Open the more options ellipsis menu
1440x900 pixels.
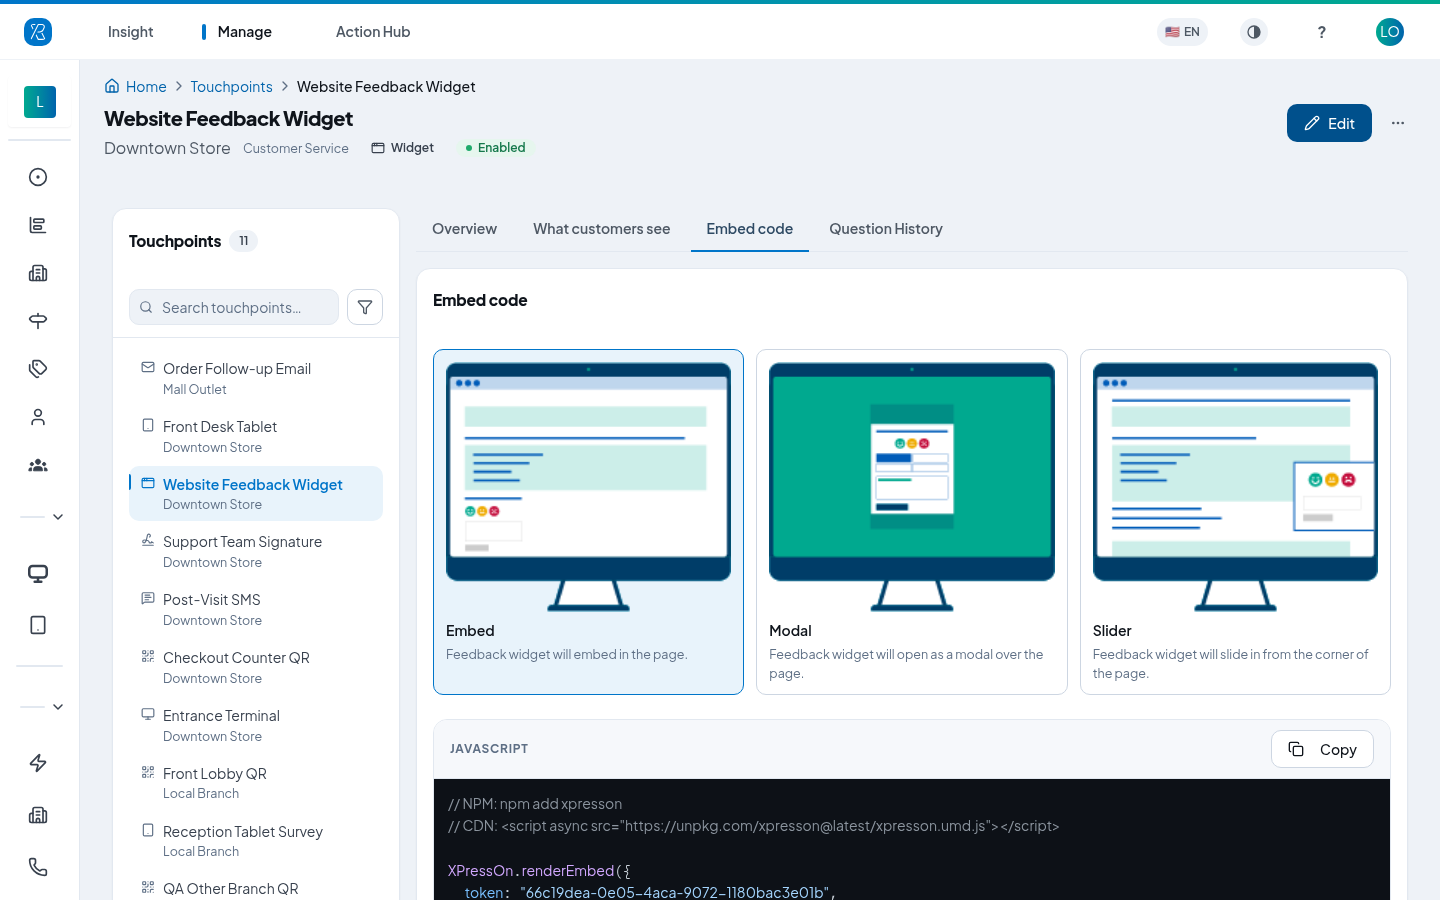click(1398, 123)
